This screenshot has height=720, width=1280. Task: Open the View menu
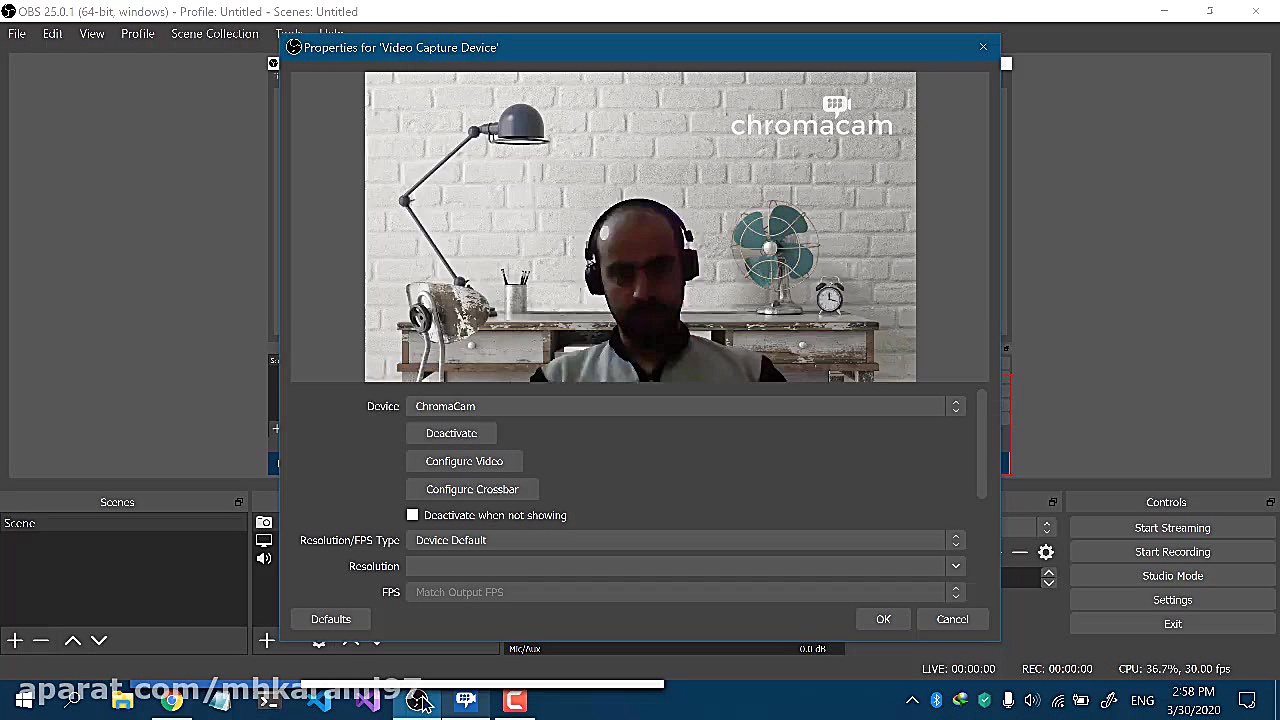(92, 33)
